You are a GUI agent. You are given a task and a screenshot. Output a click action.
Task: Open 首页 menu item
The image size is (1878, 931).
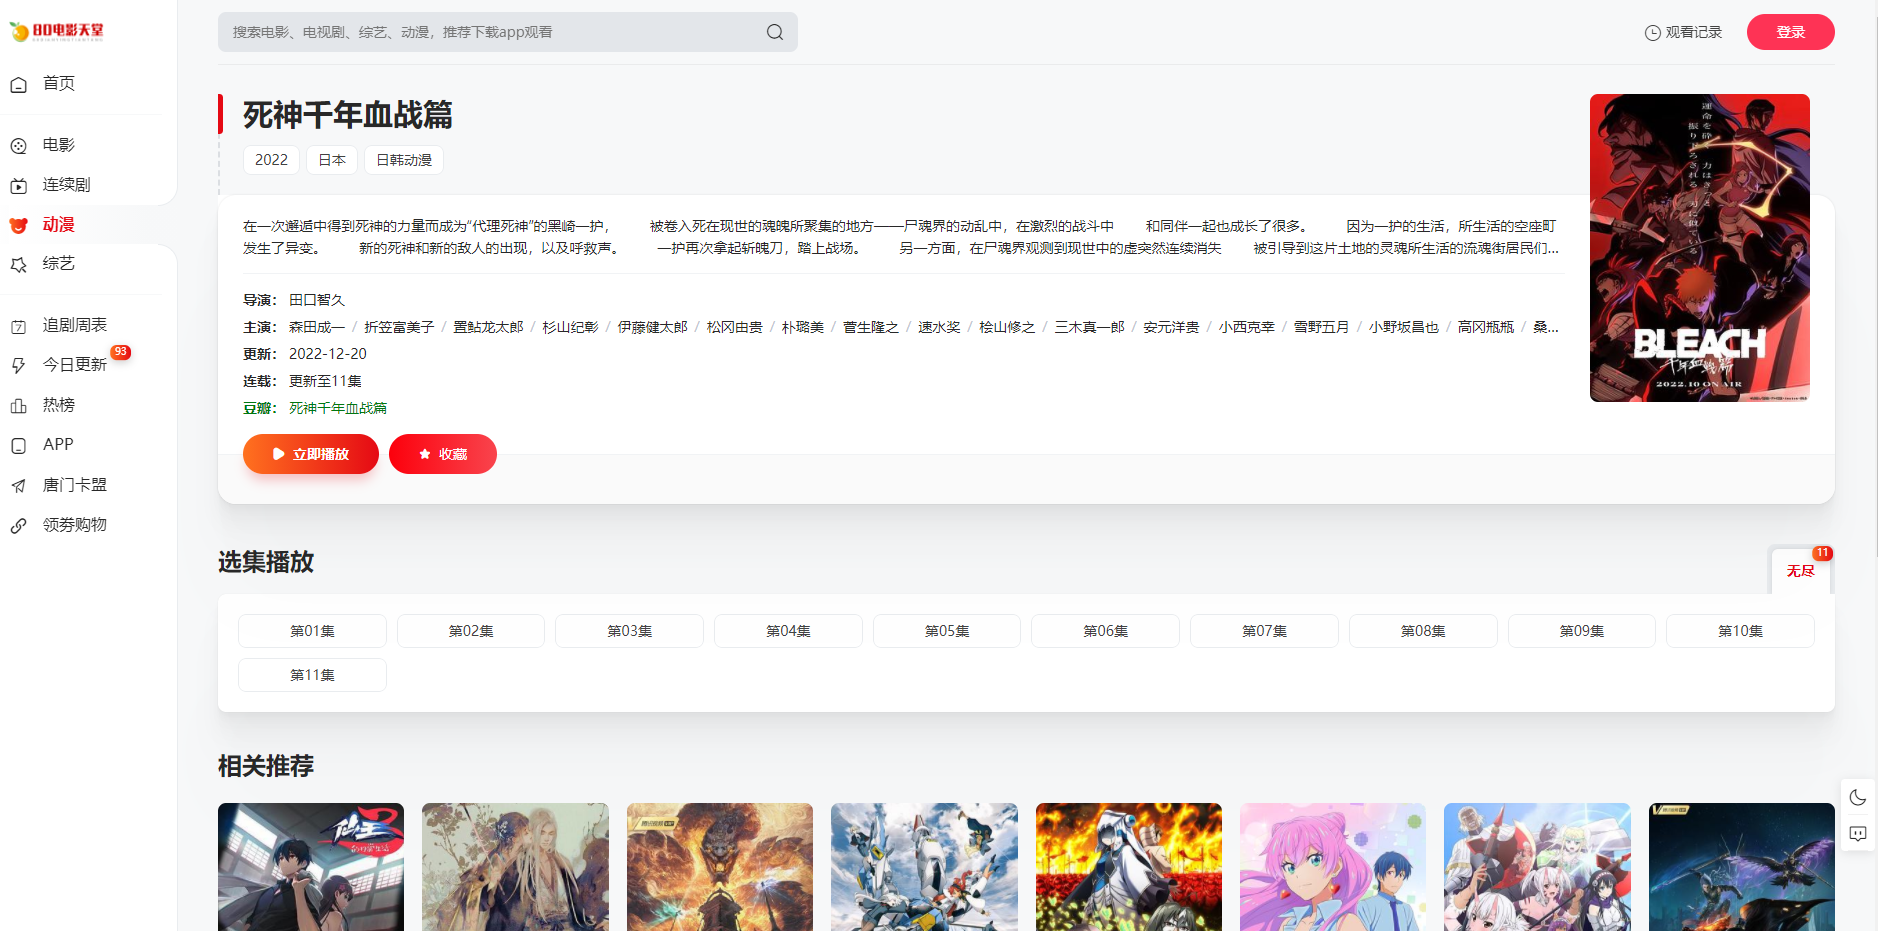pyautogui.click(x=59, y=84)
